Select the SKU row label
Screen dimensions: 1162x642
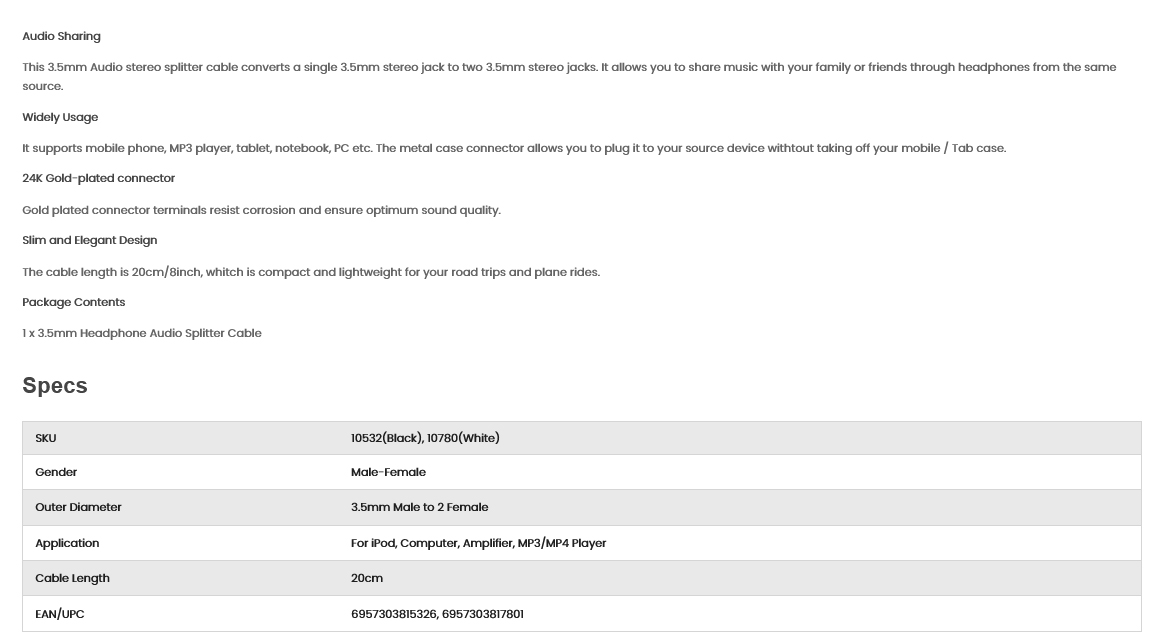point(46,438)
